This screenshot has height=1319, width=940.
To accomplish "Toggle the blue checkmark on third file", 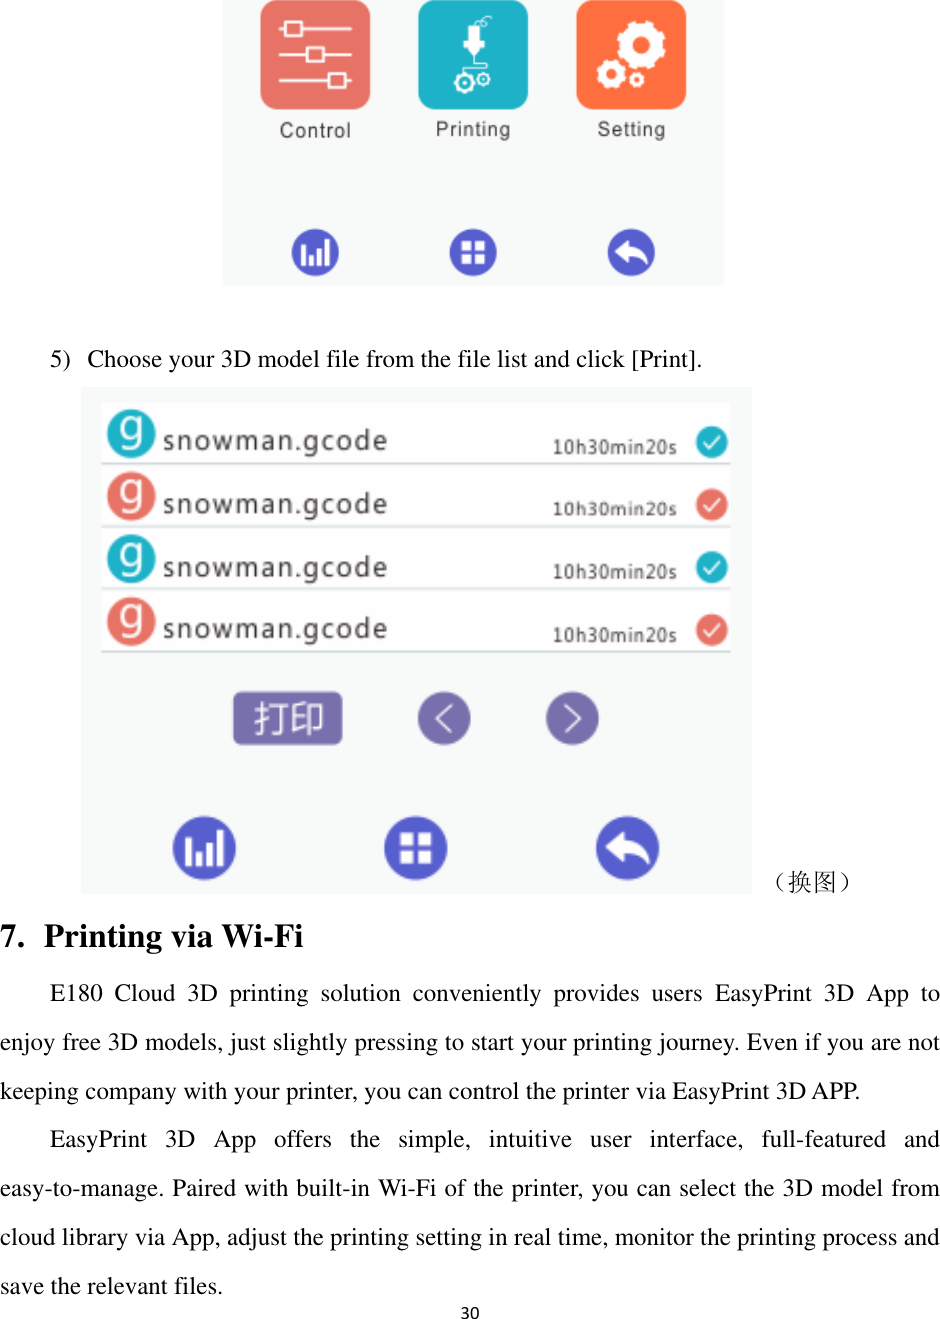I will 712,567.
